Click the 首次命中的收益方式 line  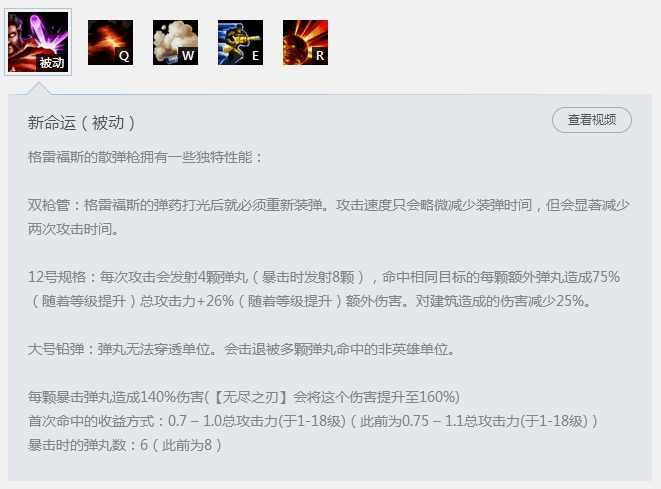tap(313, 421)
